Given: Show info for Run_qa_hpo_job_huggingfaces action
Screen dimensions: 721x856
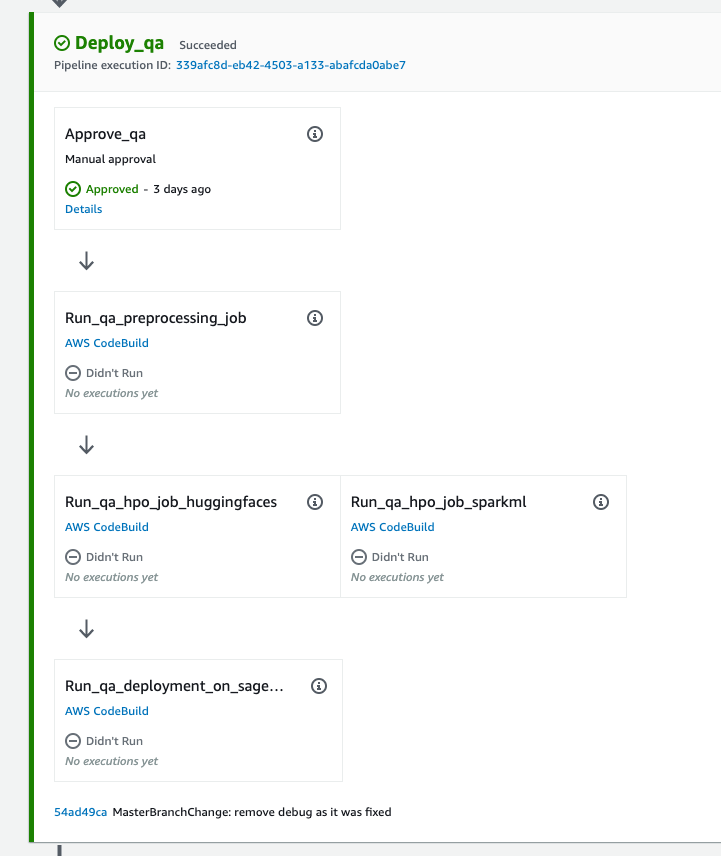Looking at the screenshot, I should click(x=315, y=502).
